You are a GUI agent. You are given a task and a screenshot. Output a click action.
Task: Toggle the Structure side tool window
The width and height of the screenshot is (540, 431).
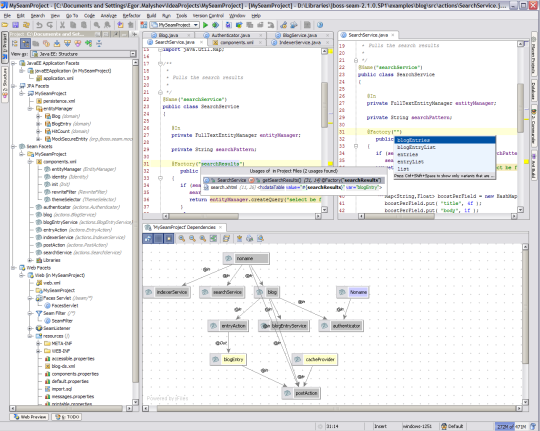[5, 84]
